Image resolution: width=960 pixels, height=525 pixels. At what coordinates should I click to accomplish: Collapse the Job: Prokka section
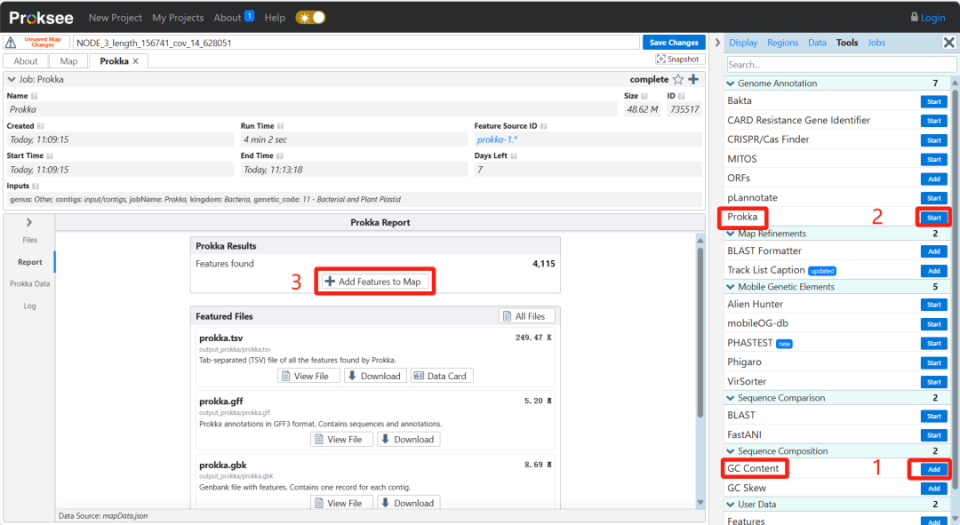11,80
